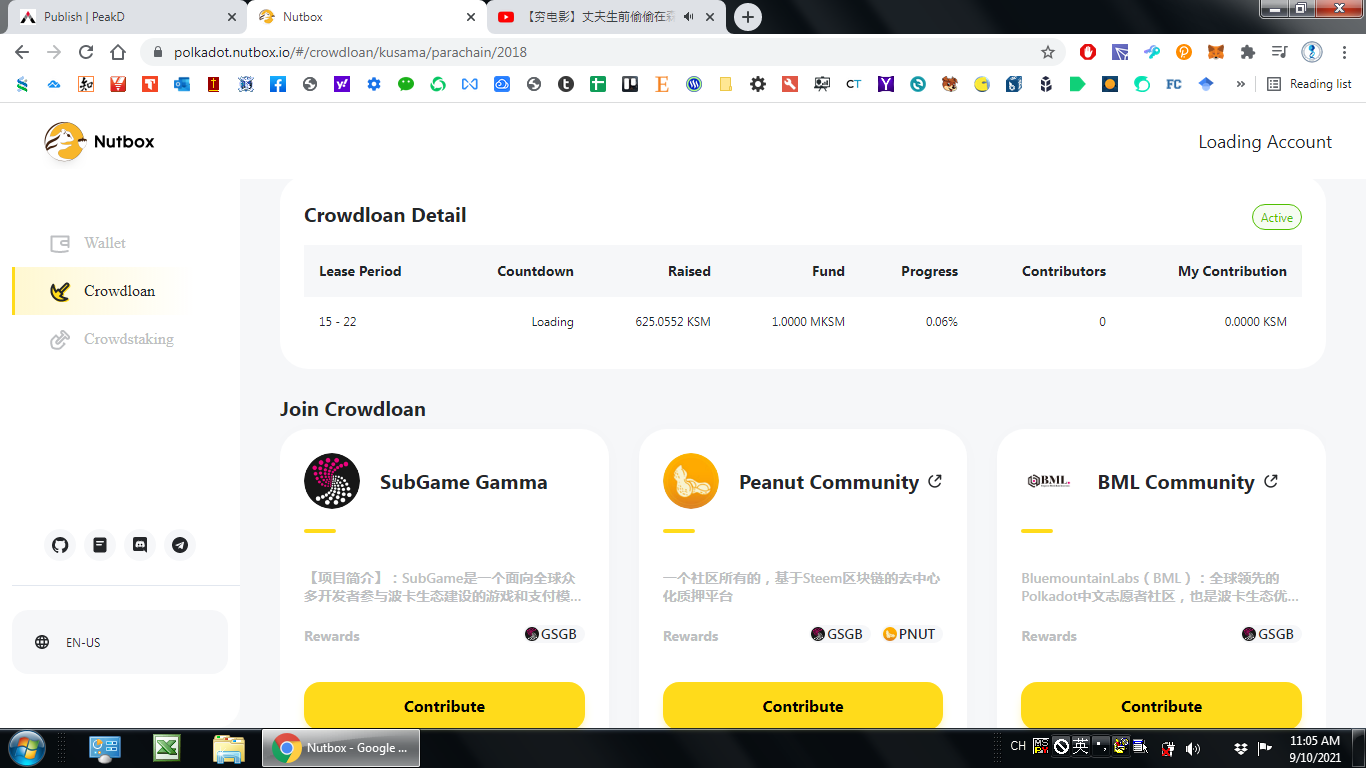1366x768 pixels.
Task: Open the Chrome Extensions puzzle menu
Action: (x=1247, y=52)
